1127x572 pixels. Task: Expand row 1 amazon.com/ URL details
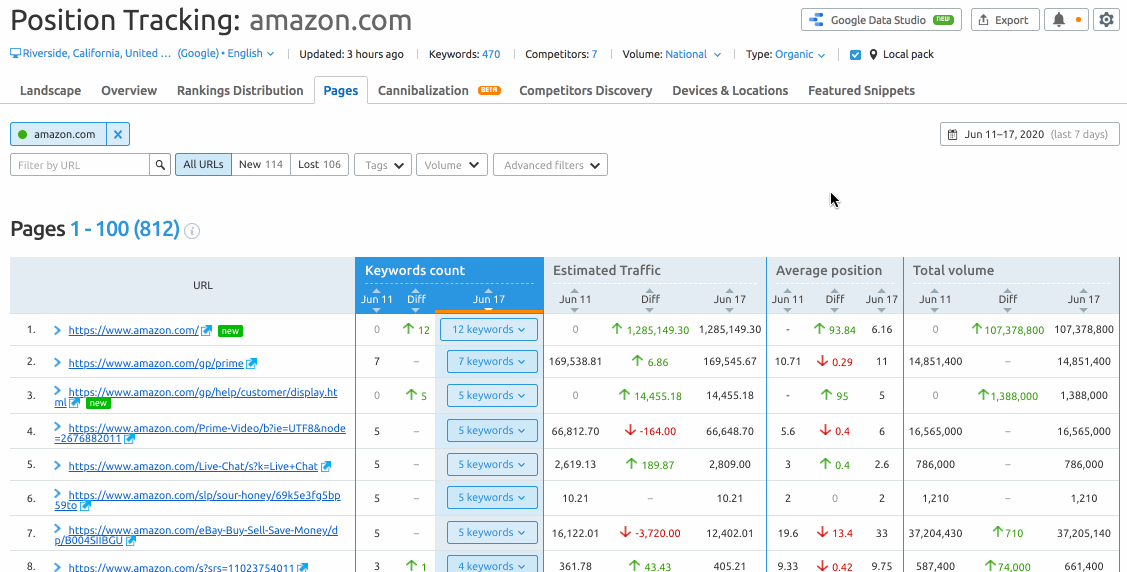[58, 330]
